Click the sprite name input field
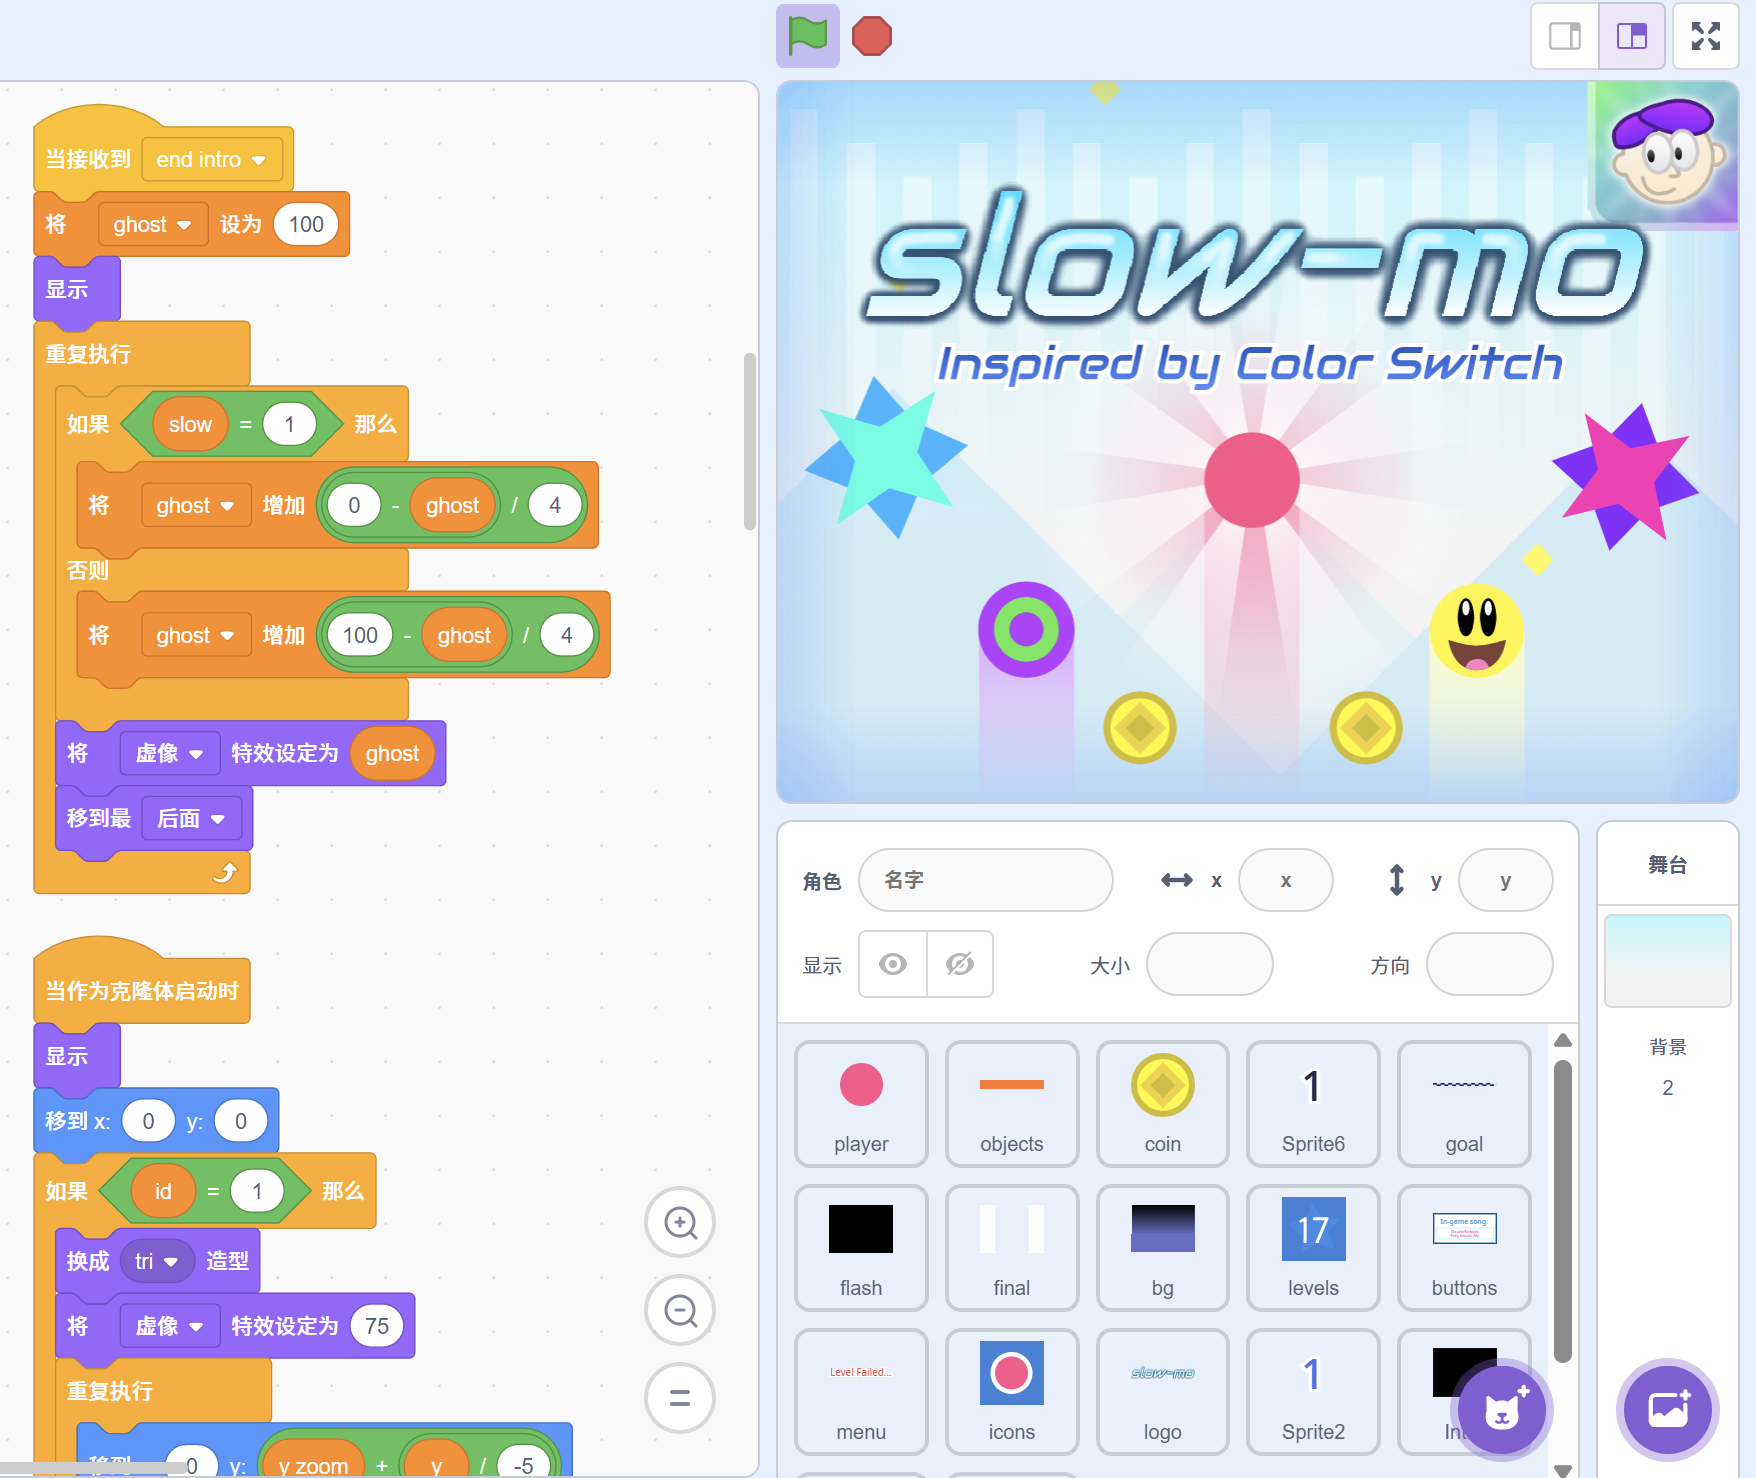 (985, 880)
